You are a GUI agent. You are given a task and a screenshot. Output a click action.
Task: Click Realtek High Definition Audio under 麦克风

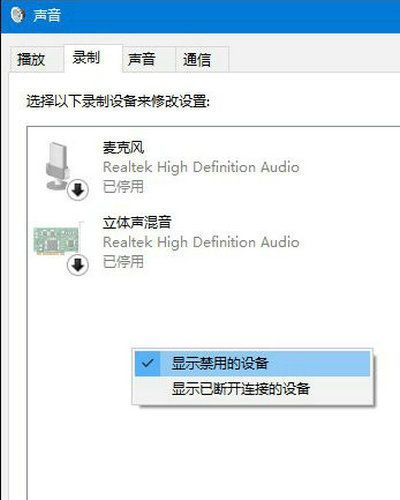(x=201, y=167)
